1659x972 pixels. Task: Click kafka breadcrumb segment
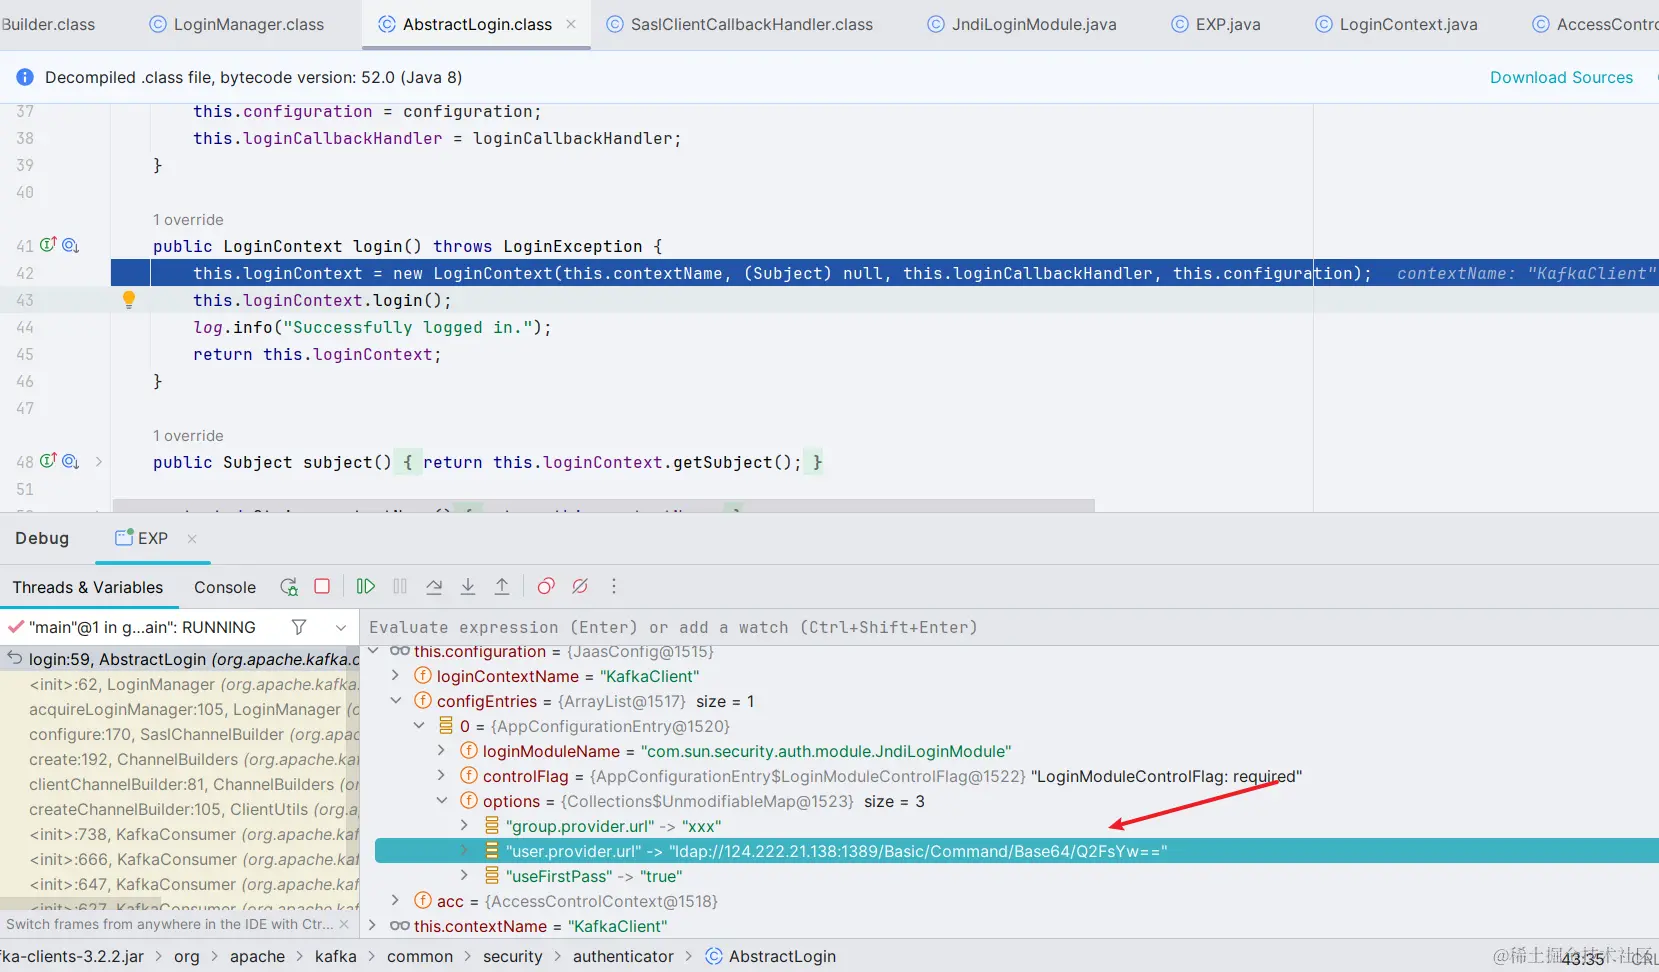point(335,956)
